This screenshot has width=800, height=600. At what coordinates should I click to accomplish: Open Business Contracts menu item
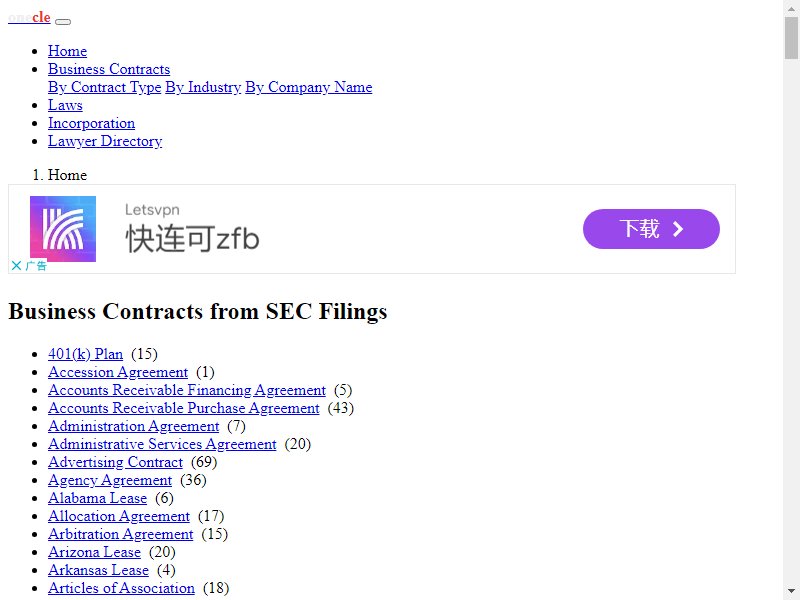click(x=109, y=69)
